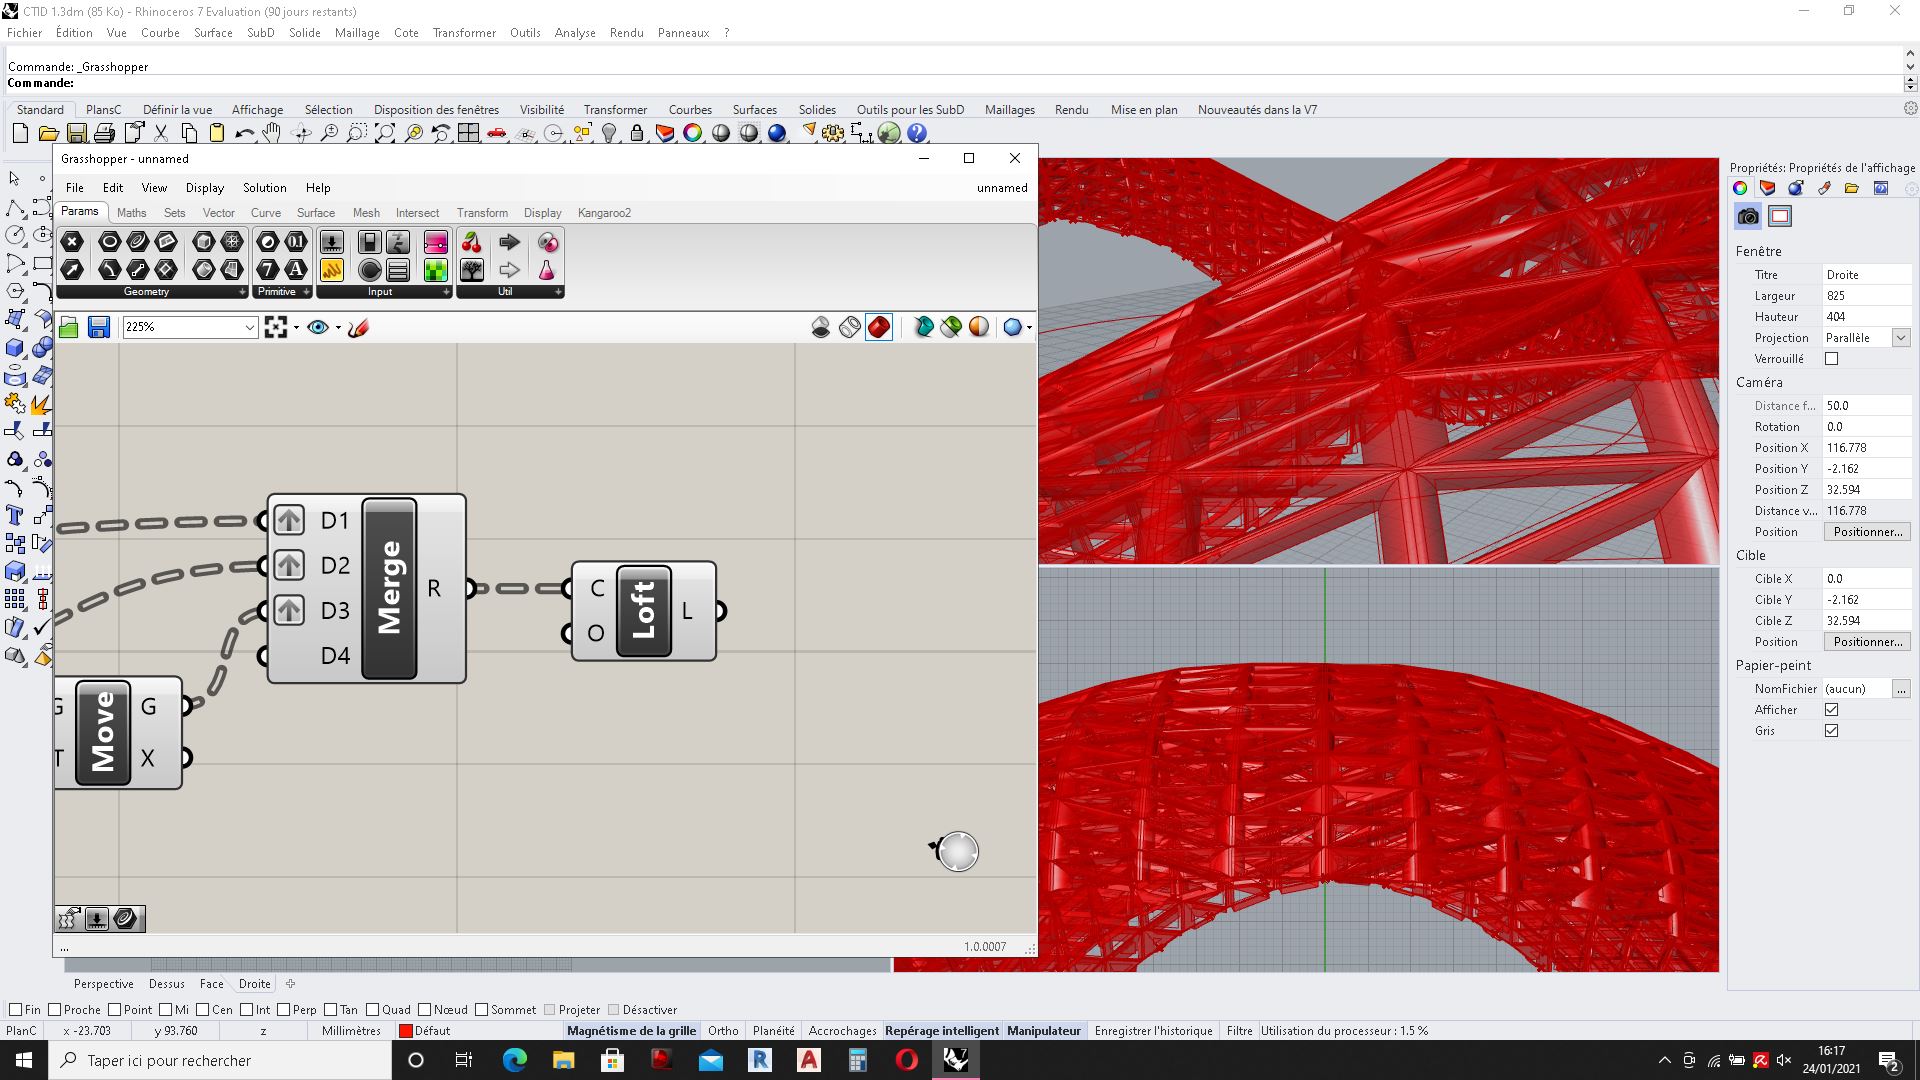Viewport: 1920px width, 1080px height.
Task: Enable the Cen object snap
Action: pos(203,1010)
